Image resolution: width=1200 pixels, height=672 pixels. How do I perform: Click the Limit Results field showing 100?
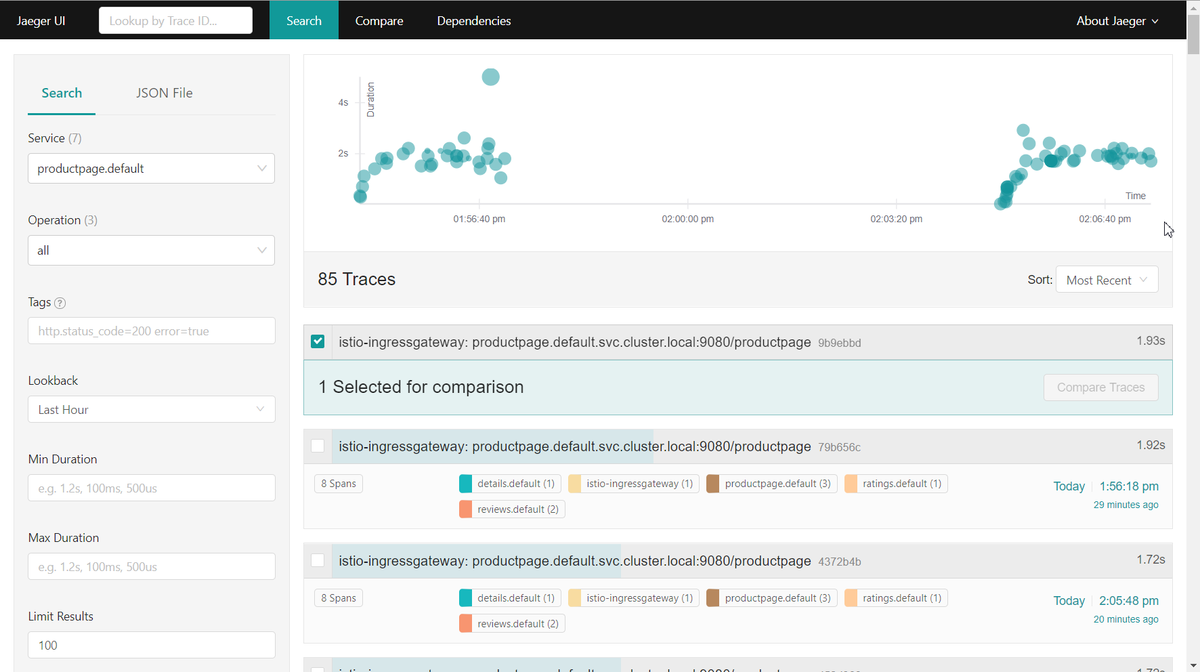click(151, 645)
